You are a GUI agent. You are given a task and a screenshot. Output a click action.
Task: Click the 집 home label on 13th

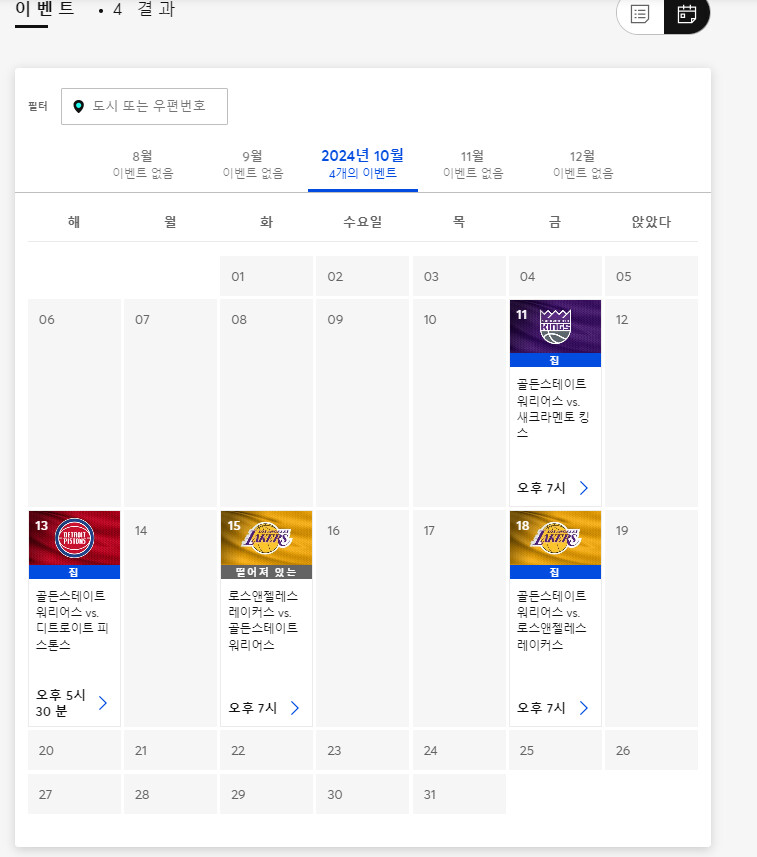(74, 572)
